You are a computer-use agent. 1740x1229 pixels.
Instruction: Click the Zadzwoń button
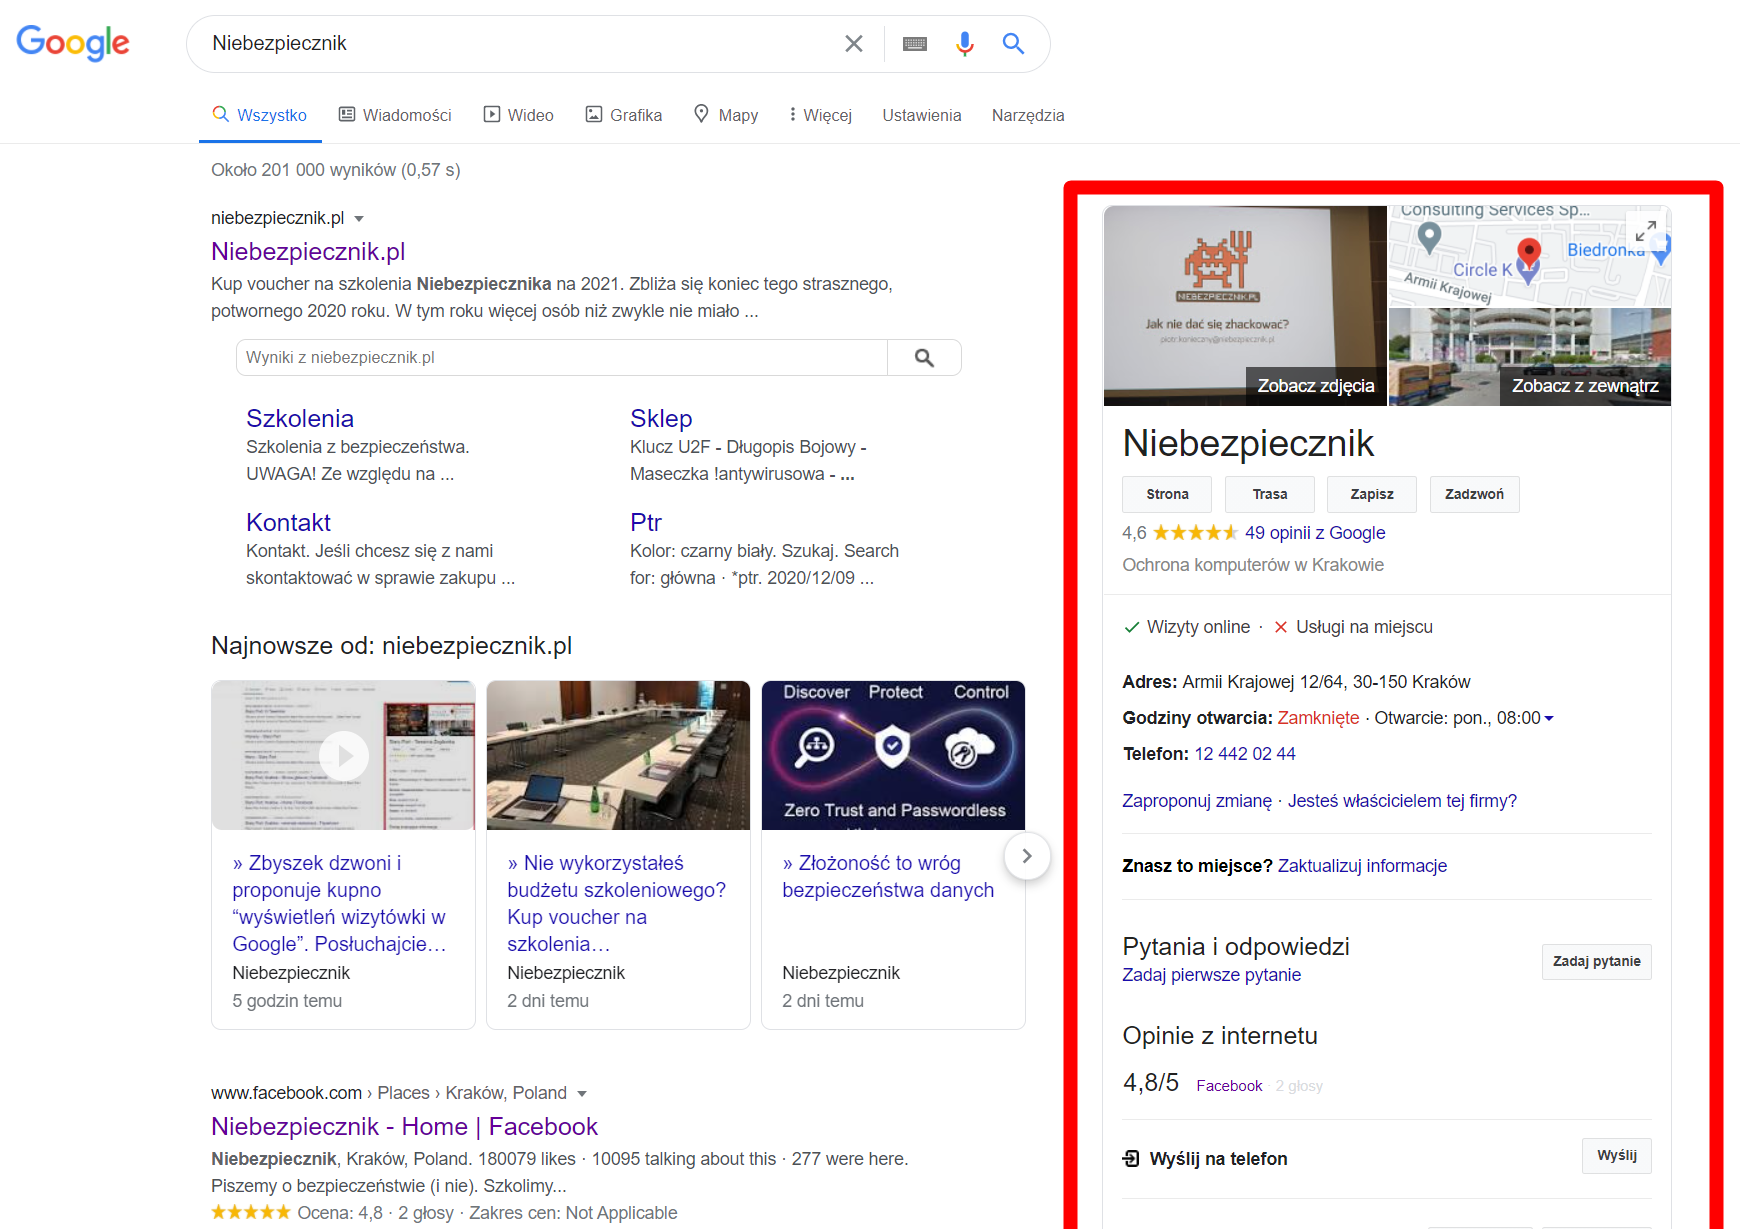tap(1474, 494)
